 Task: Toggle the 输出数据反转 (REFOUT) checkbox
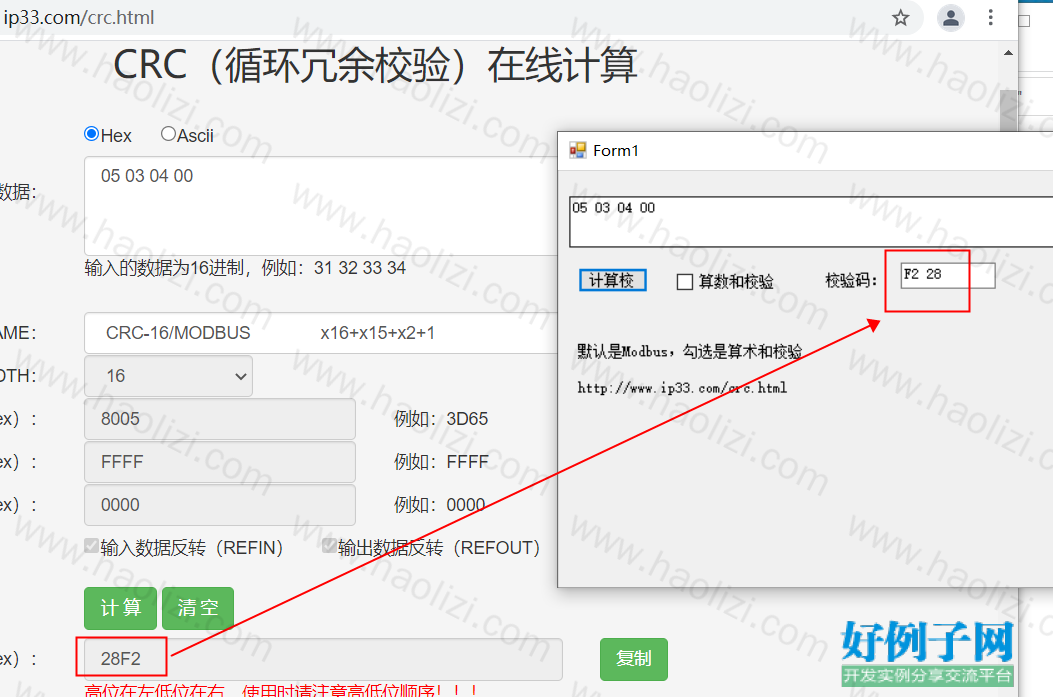tap(329, 546)
